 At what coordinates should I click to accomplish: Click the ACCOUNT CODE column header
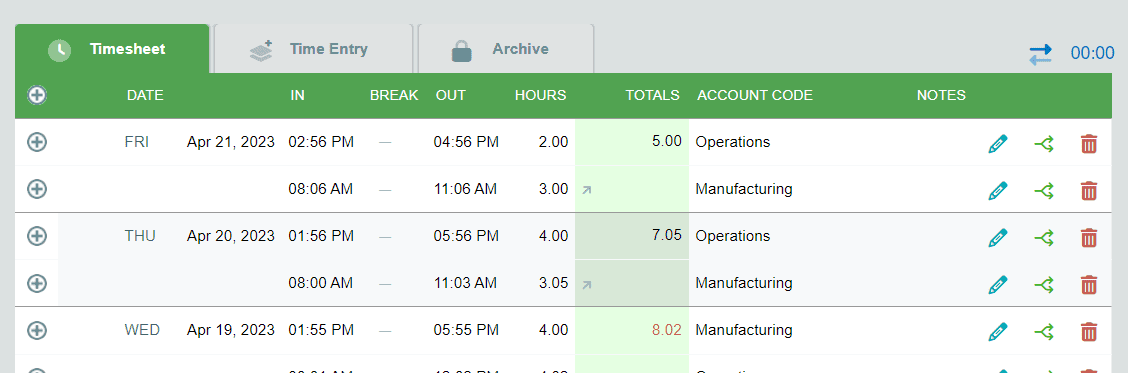(755, 95)
